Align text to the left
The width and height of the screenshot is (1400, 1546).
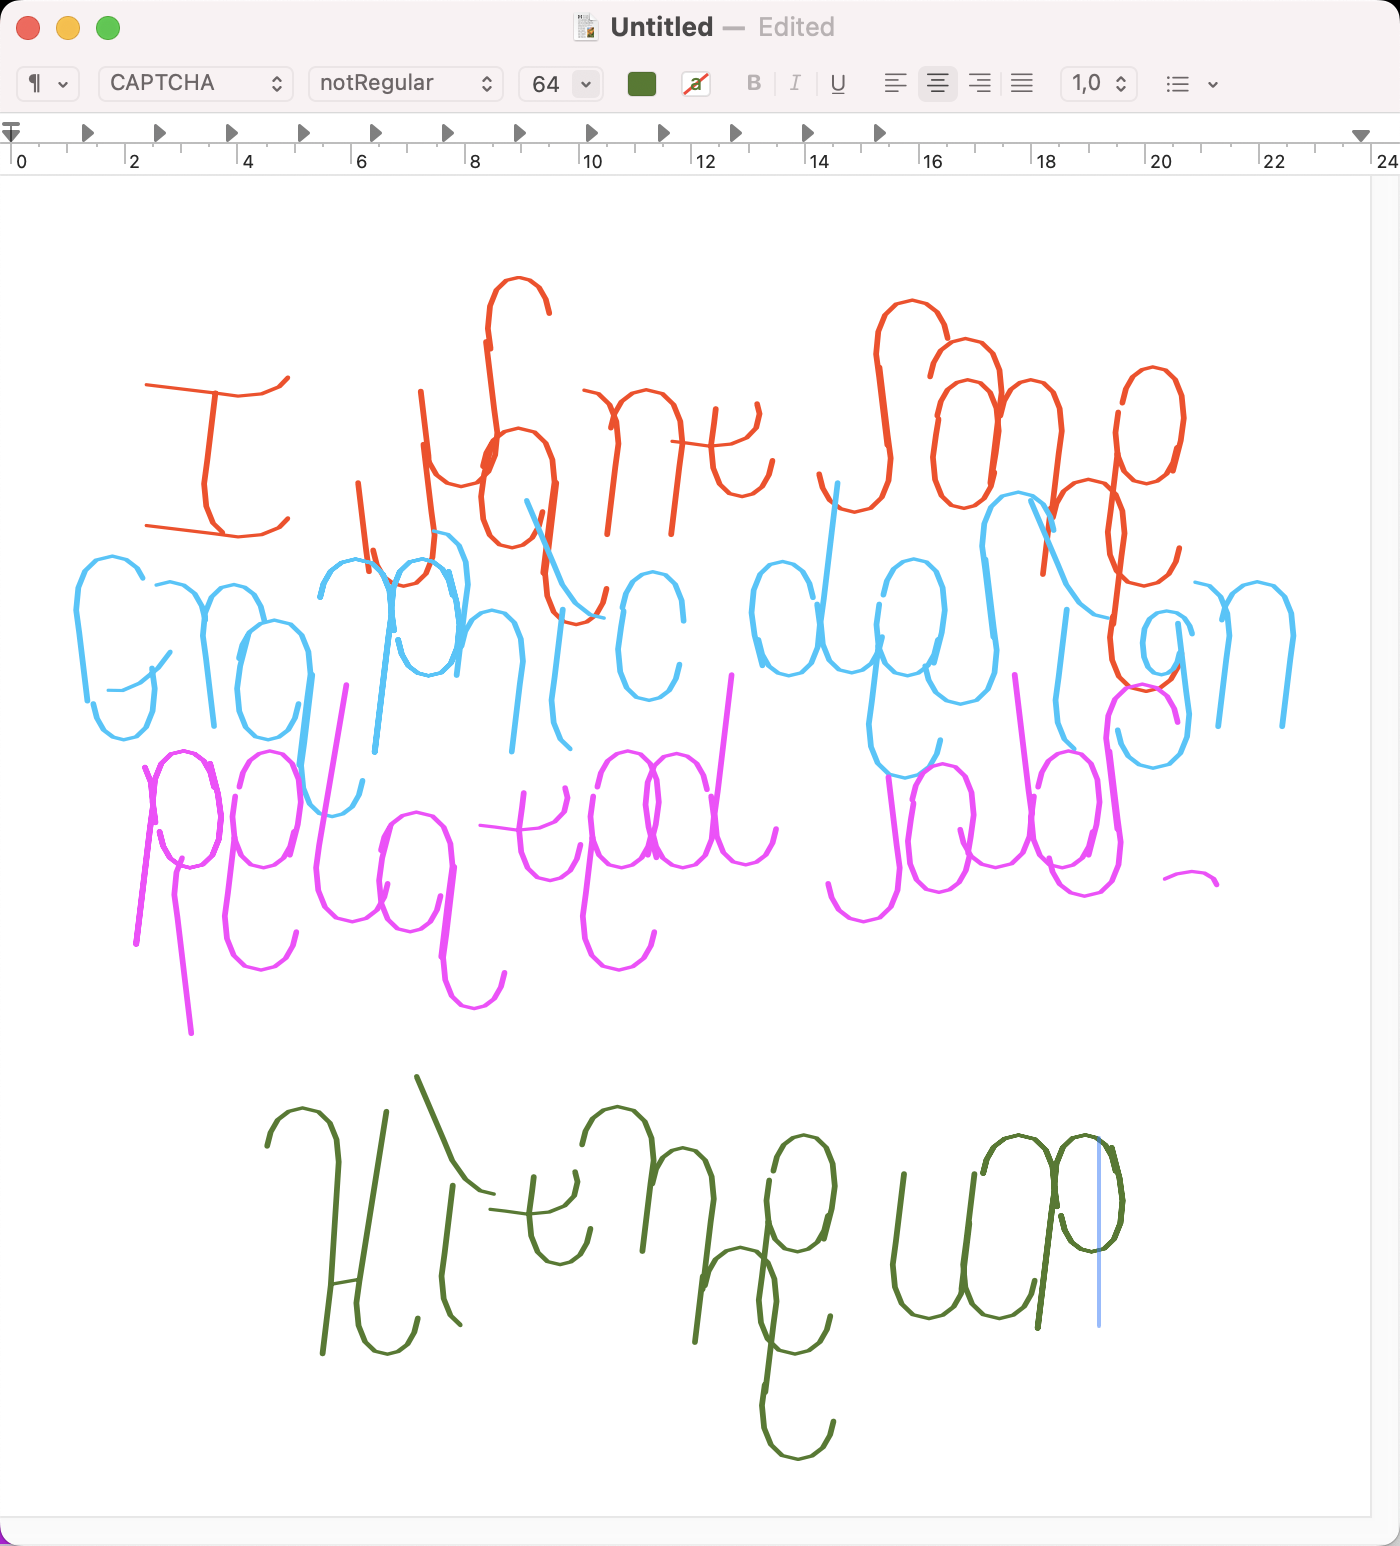(x=895, y=84)
